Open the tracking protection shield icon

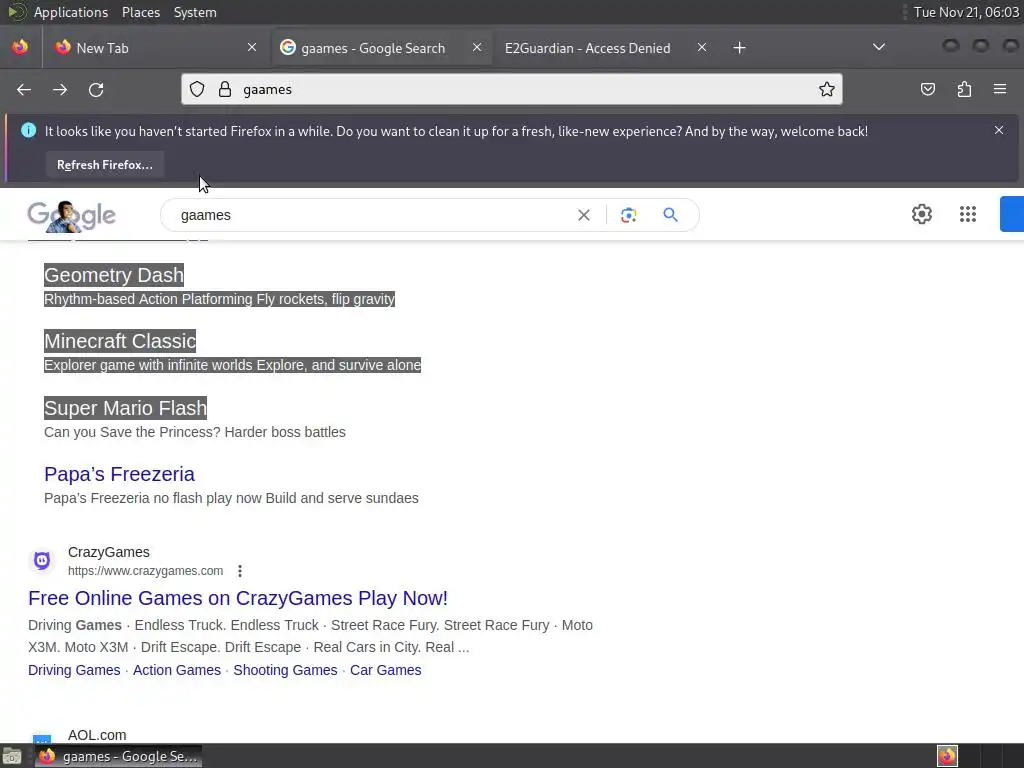click(197, 89)
